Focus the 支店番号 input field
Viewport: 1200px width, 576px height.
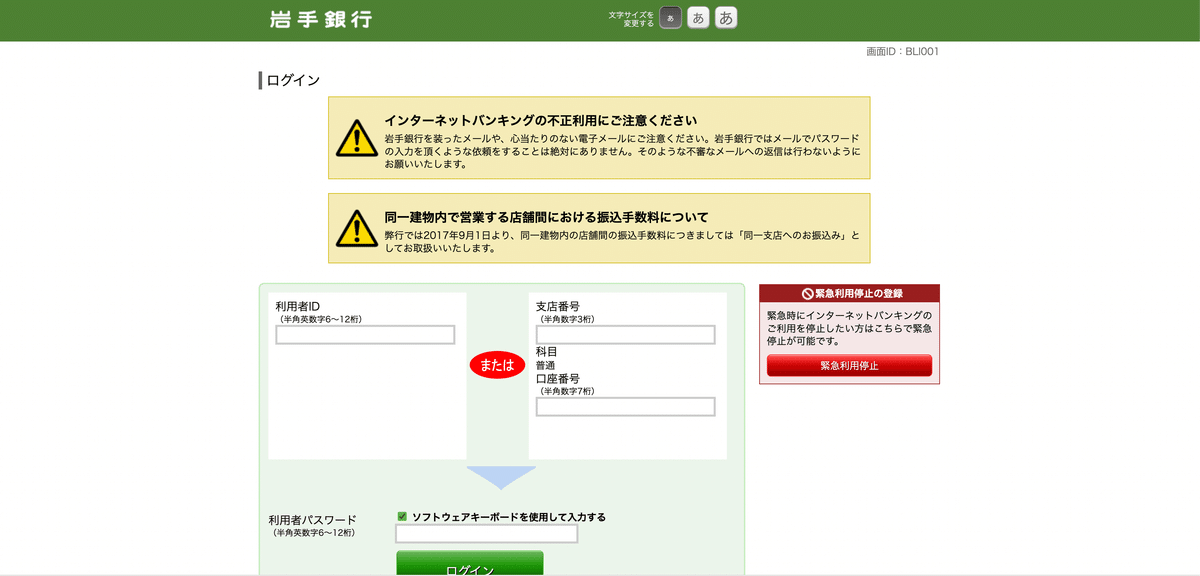click(x=626, y=335)
